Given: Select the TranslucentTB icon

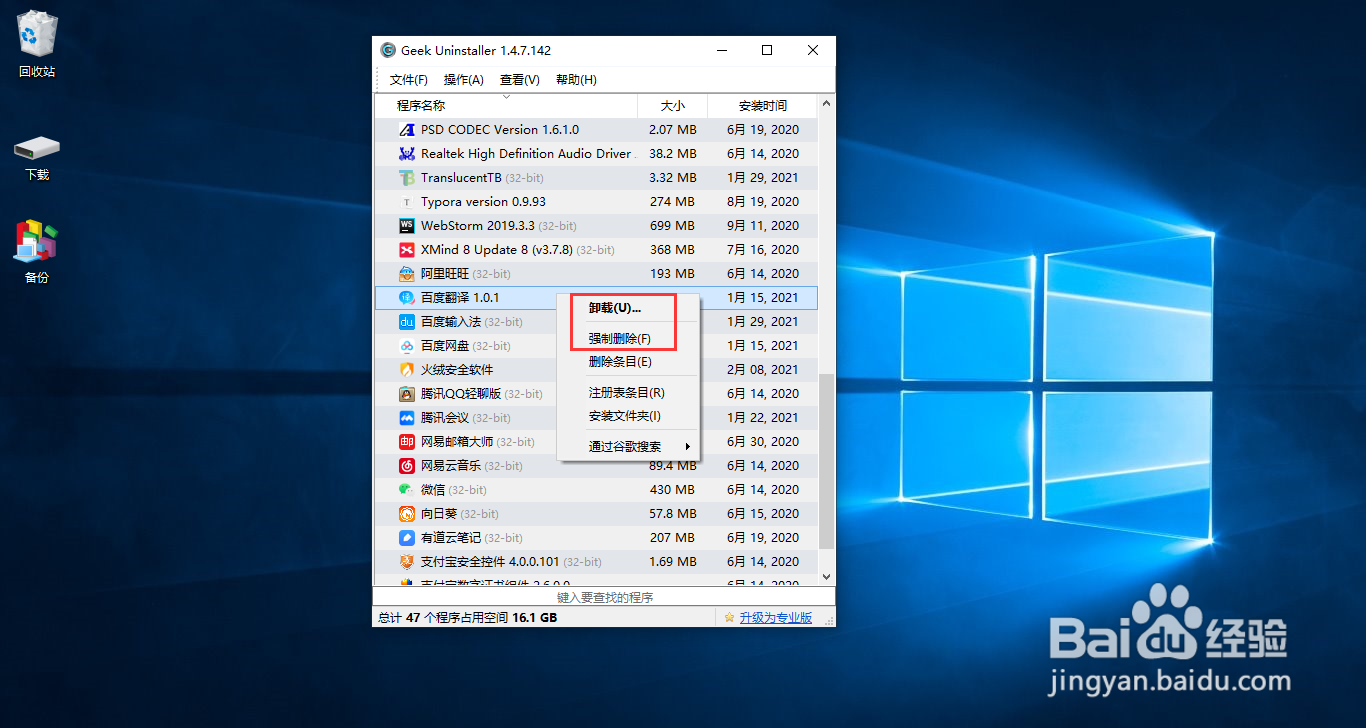Looking at the screenshot, I should (406, 178).
